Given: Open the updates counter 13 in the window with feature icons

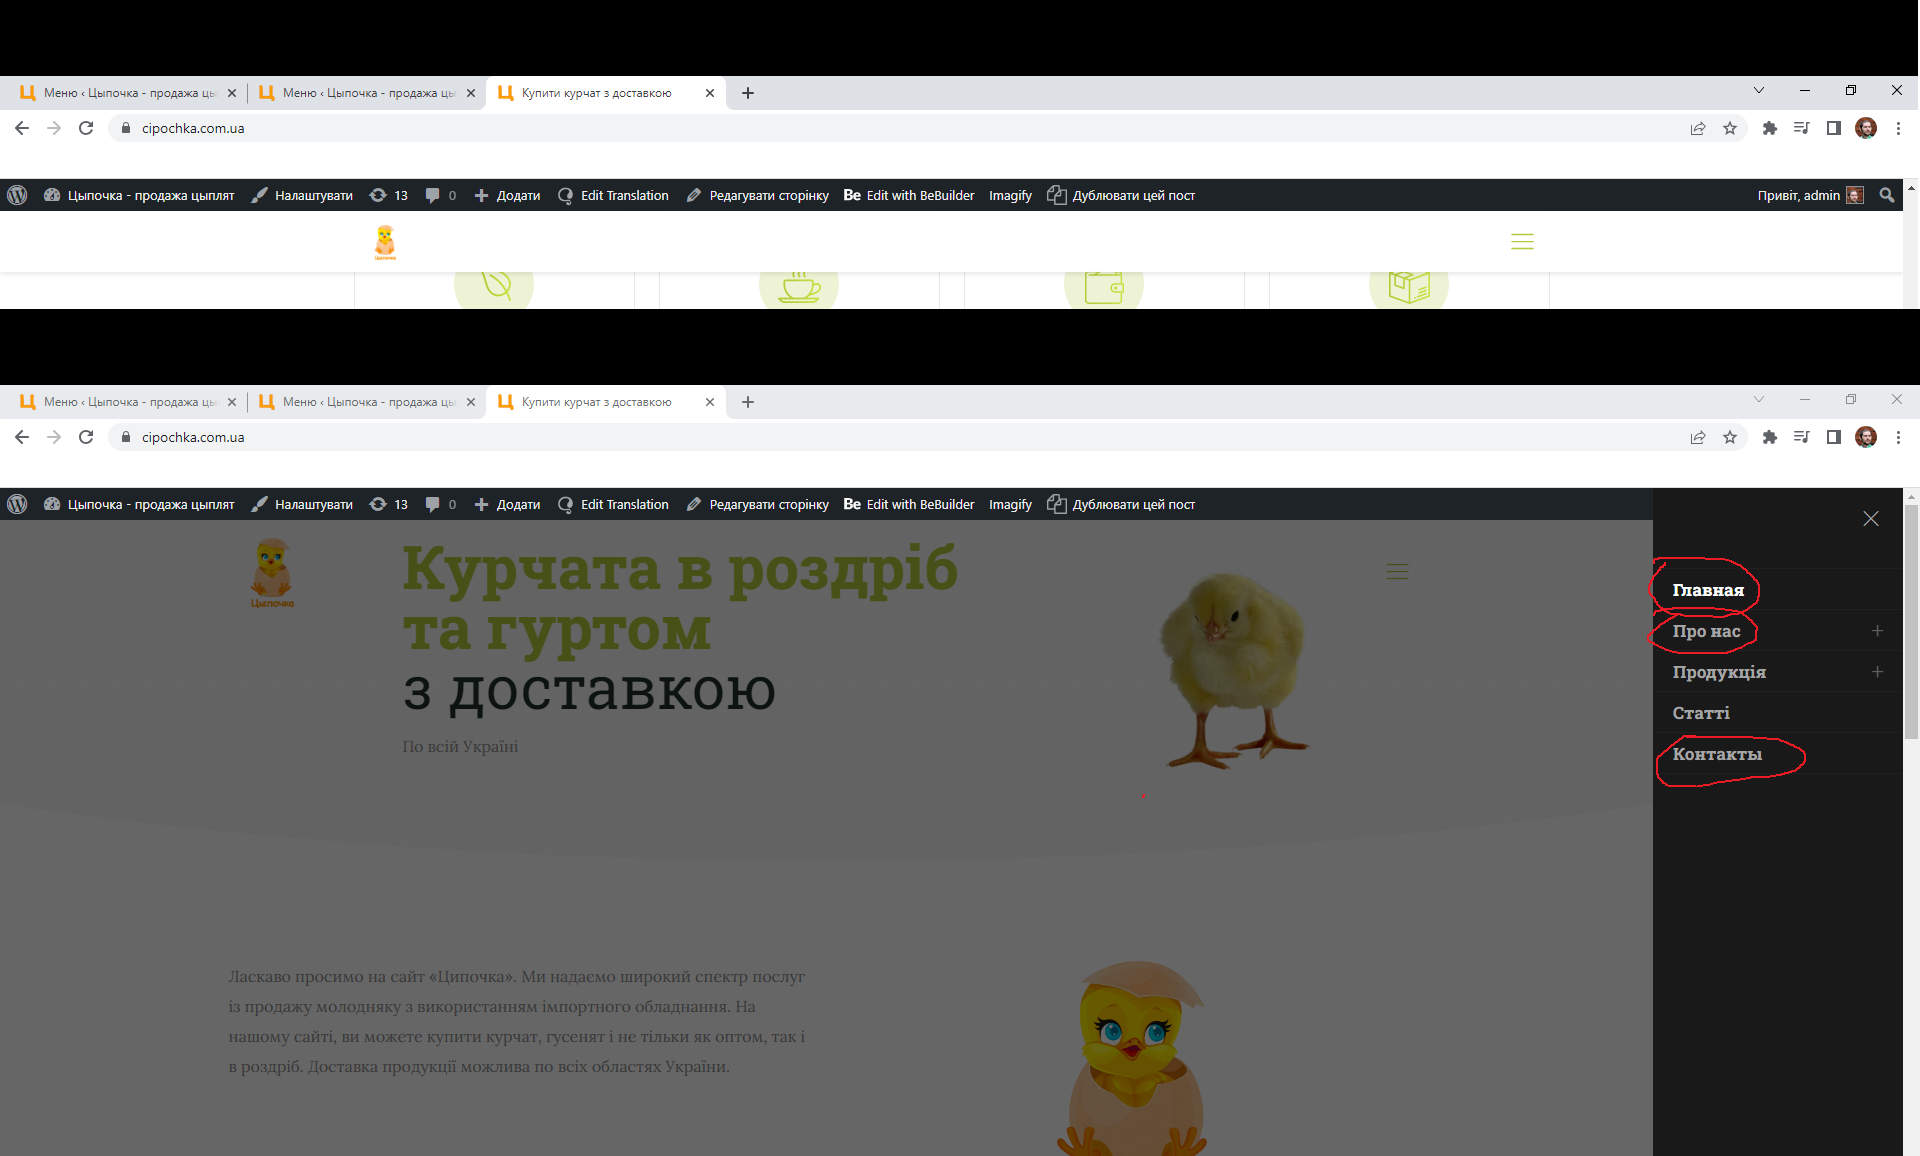Looking at the screenshot, I should 389,195.
